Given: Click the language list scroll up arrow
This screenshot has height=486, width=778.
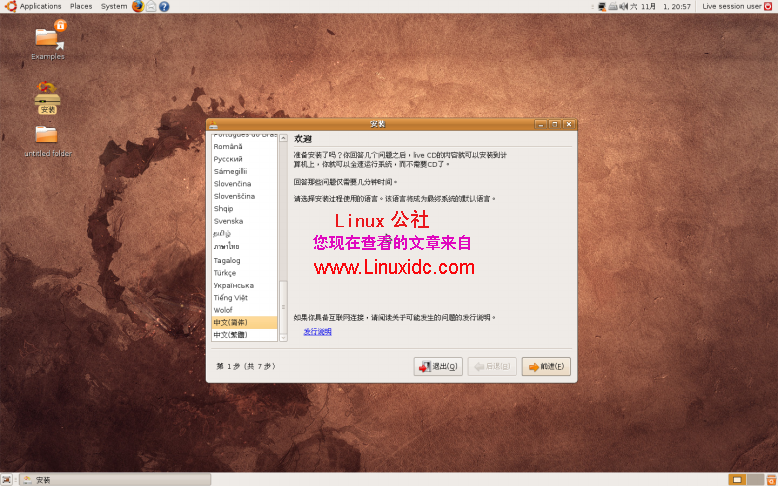Looking at the screenshot, I should [x=283, y=138].
